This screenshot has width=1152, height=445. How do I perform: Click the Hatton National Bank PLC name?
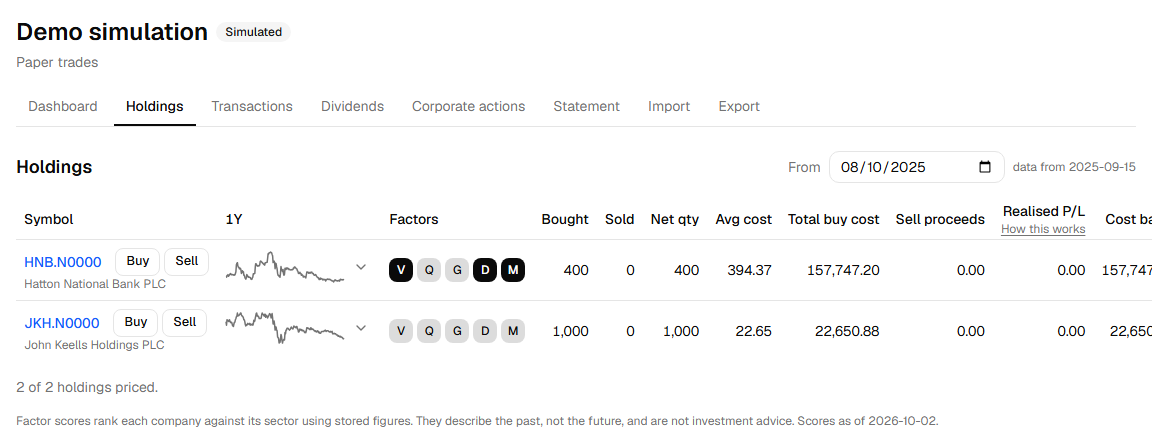96,283
